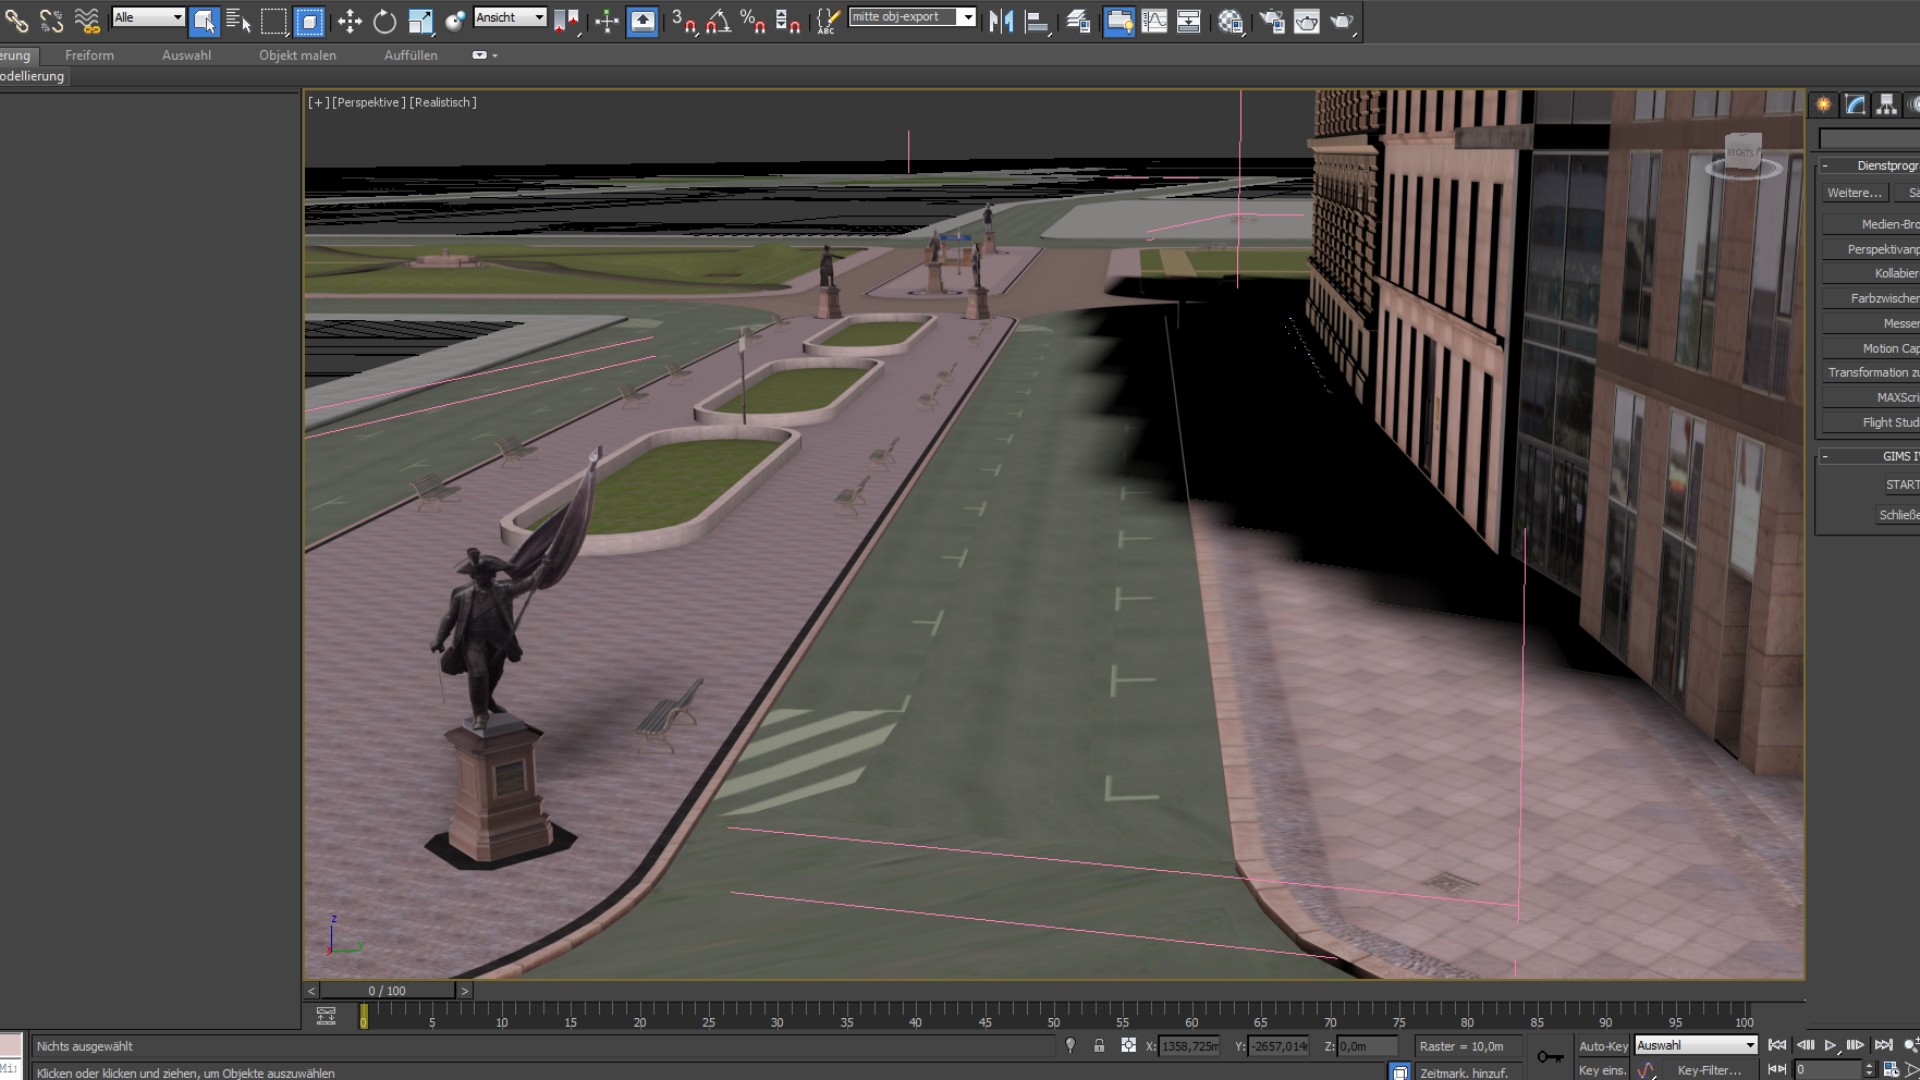Screen dimensions: 1920x1080
Task: Toggle the 3D snaps button
Action: (683, 21)
